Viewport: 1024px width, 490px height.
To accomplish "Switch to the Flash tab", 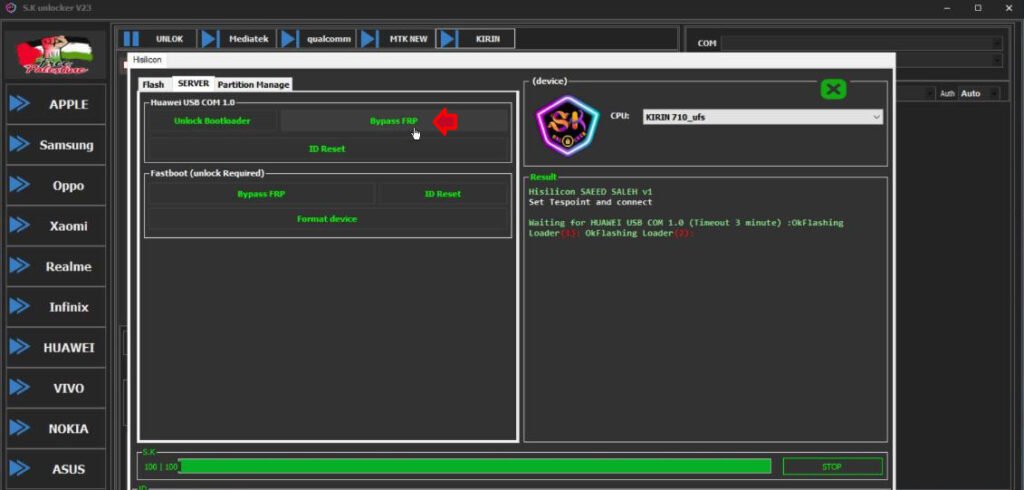I will pos(153,84).
